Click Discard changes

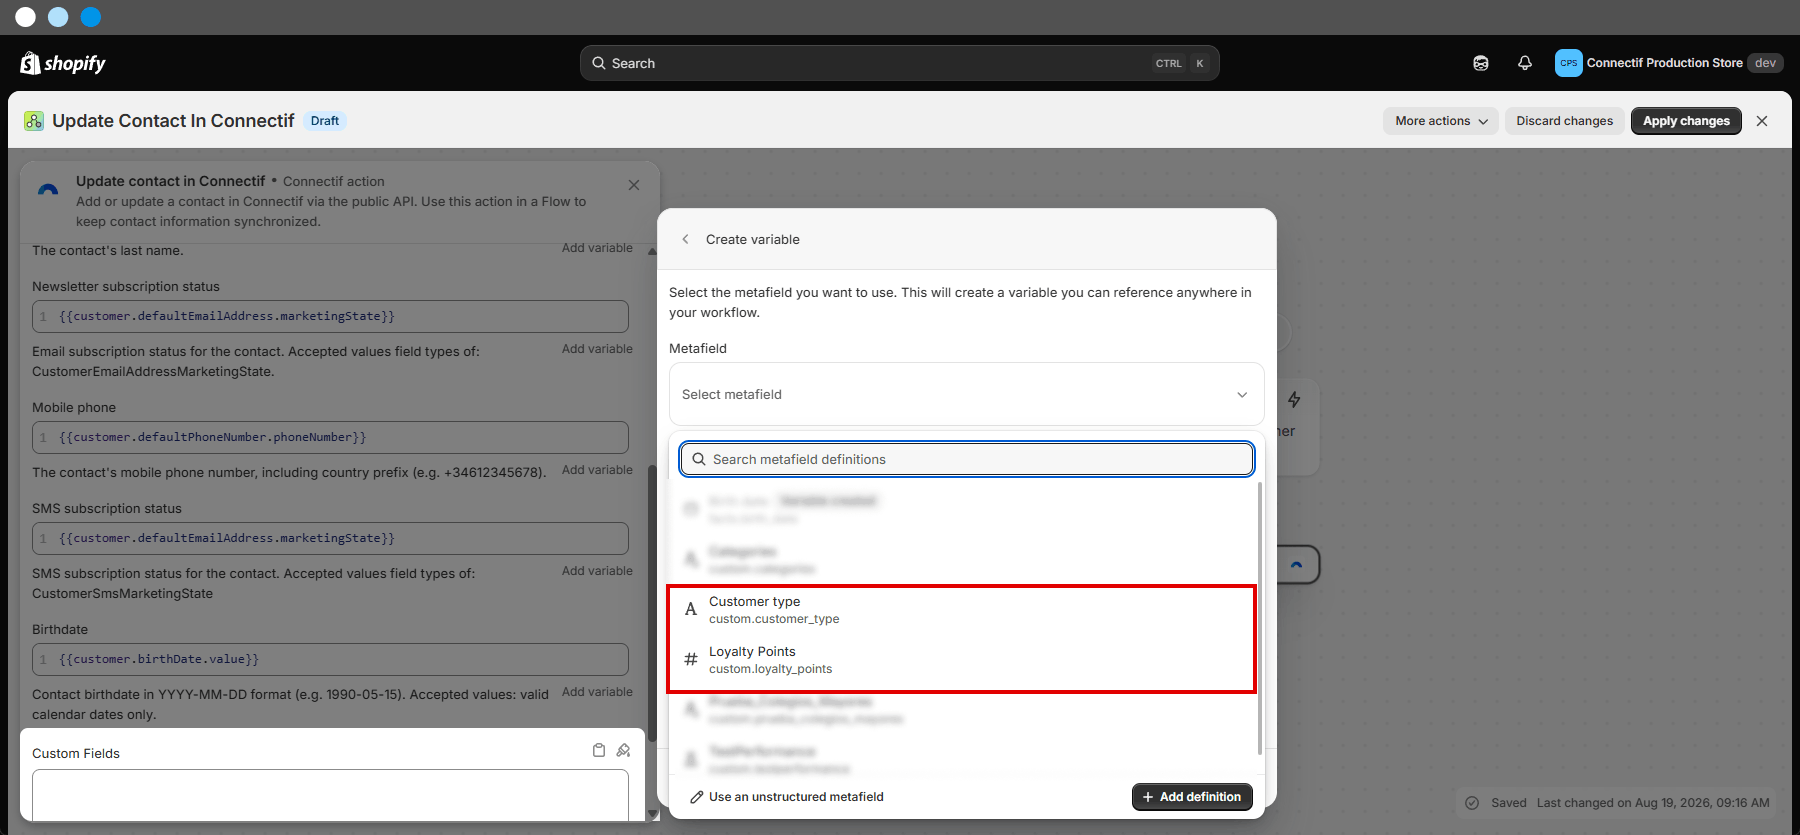coord(1564,121)
